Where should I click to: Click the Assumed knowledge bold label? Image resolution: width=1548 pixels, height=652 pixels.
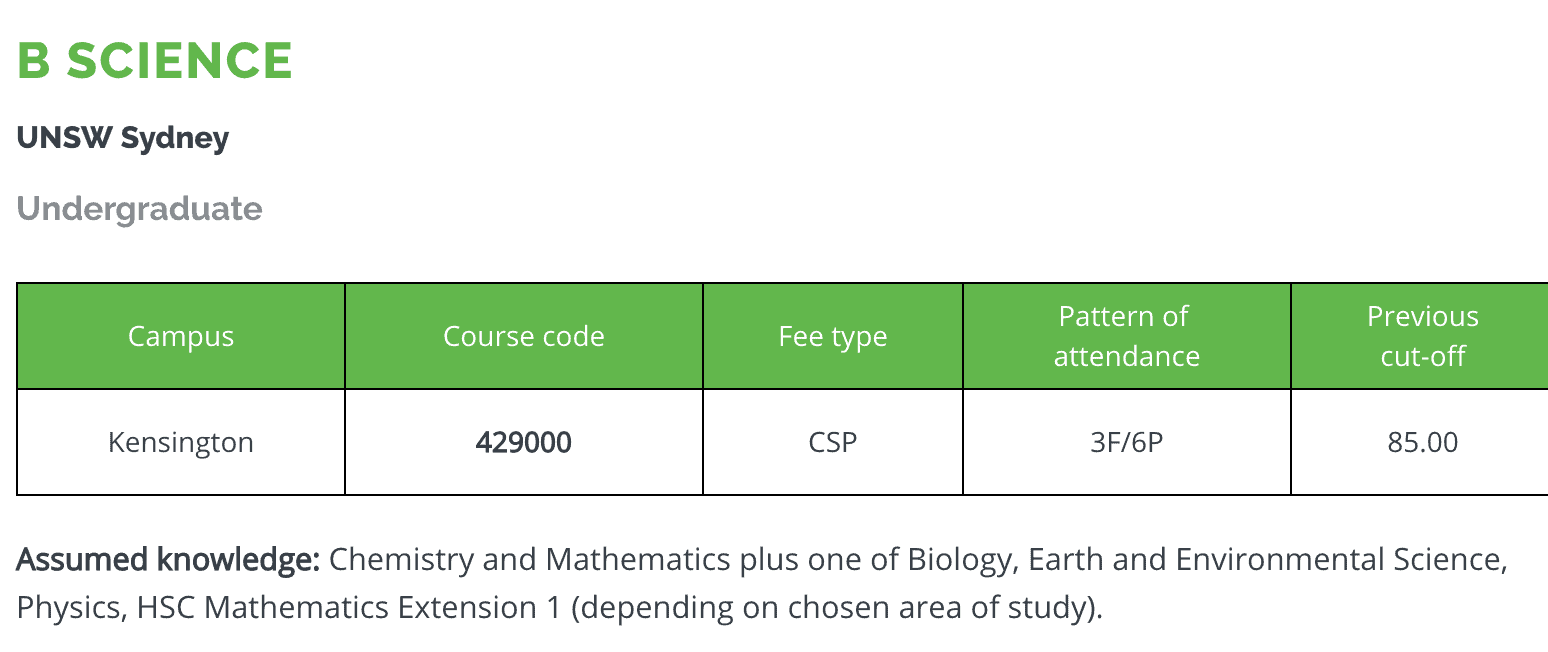(x=168, y=559)
